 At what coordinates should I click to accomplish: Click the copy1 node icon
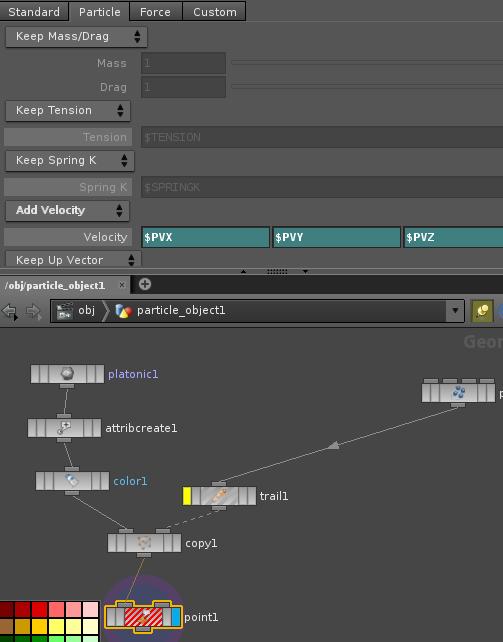(x=144, y=543)
